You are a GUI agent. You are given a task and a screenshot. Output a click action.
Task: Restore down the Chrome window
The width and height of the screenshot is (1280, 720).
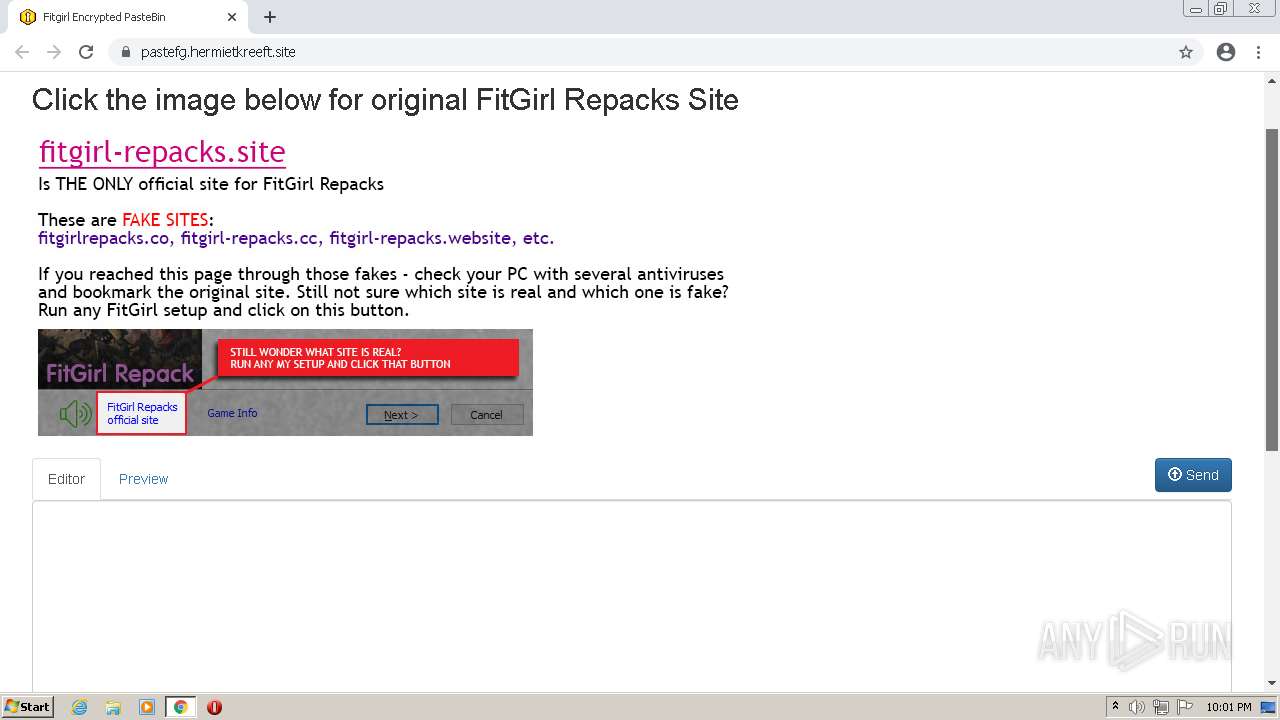click(x=1221, y=9)
